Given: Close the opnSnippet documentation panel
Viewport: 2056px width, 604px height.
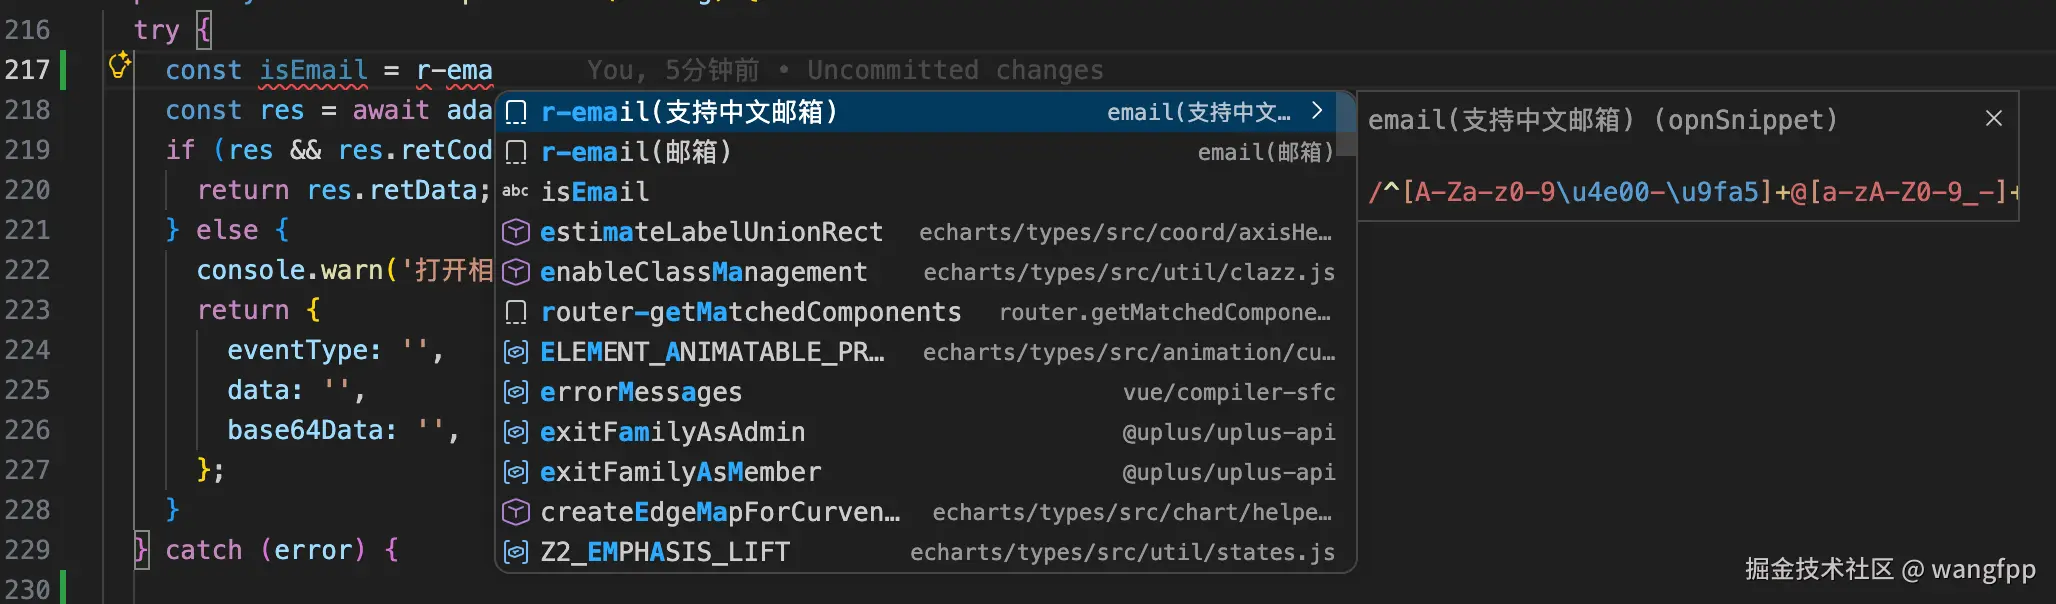Looking at the screenshot, I should tap(1993, 118).
